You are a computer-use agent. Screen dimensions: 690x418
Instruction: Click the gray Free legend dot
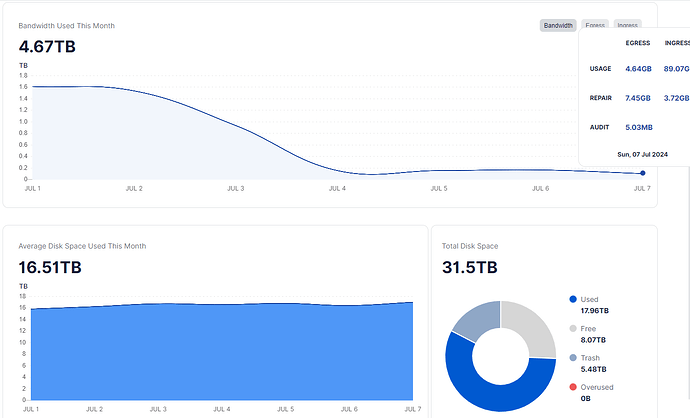[573, 328]
